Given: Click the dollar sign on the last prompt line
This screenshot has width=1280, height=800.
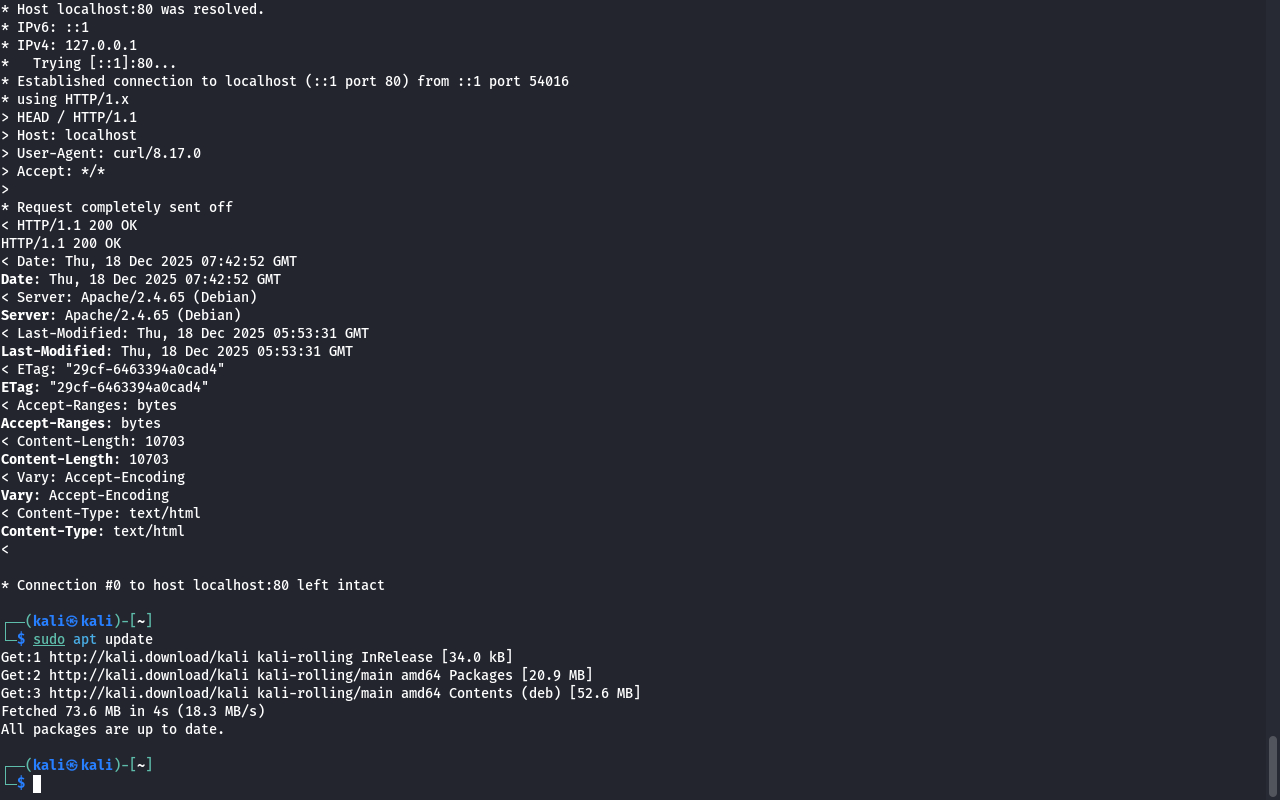Looking at the screenshot, I should point(21,783).
